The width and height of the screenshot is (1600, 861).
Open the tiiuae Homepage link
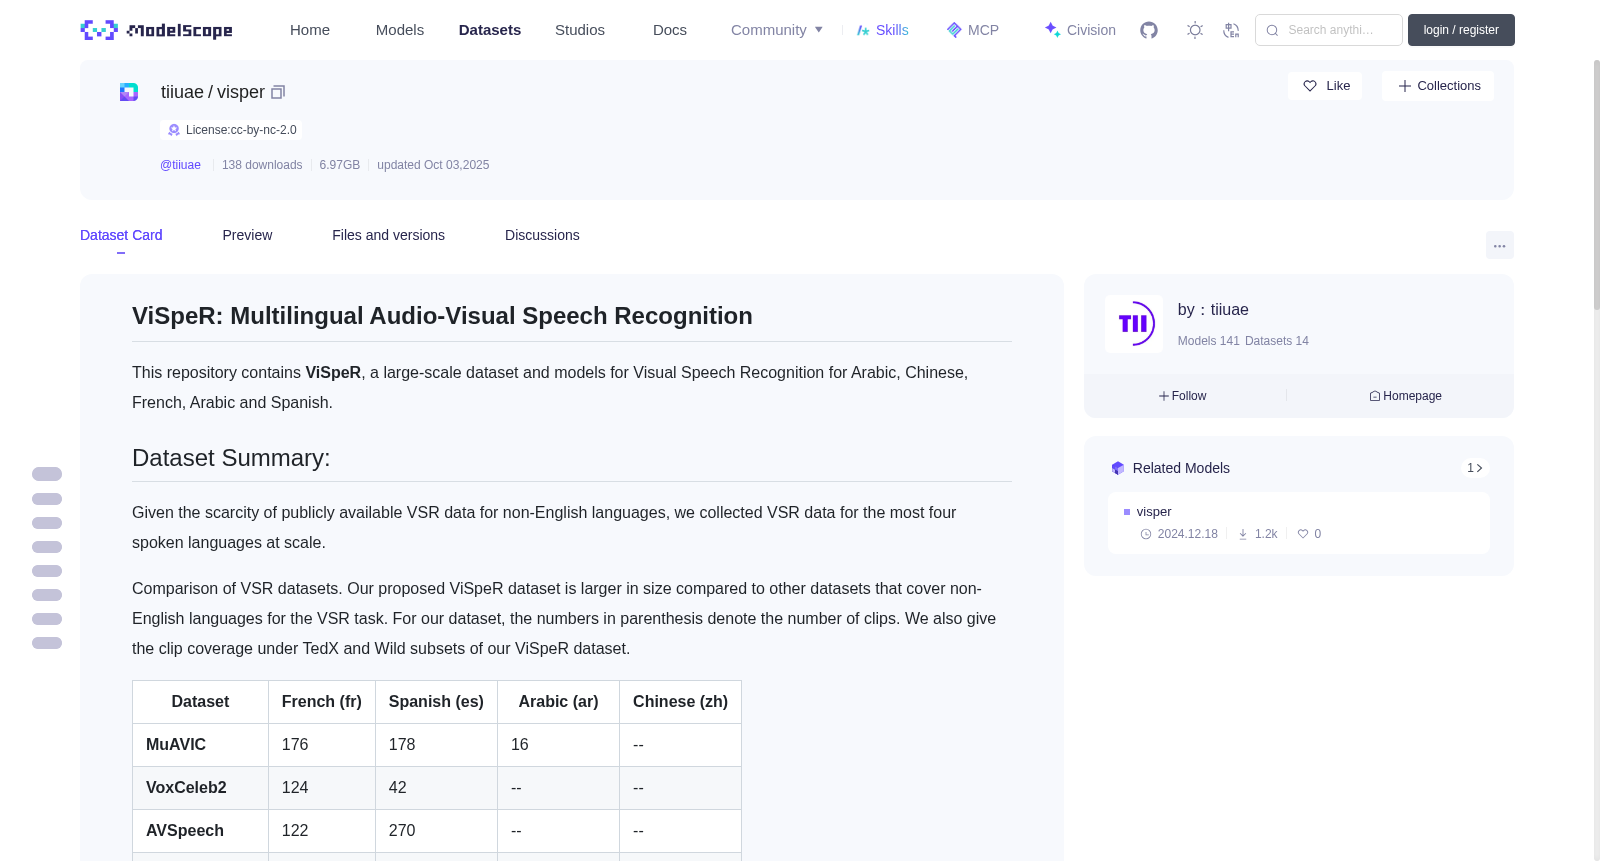[1405, 396]
